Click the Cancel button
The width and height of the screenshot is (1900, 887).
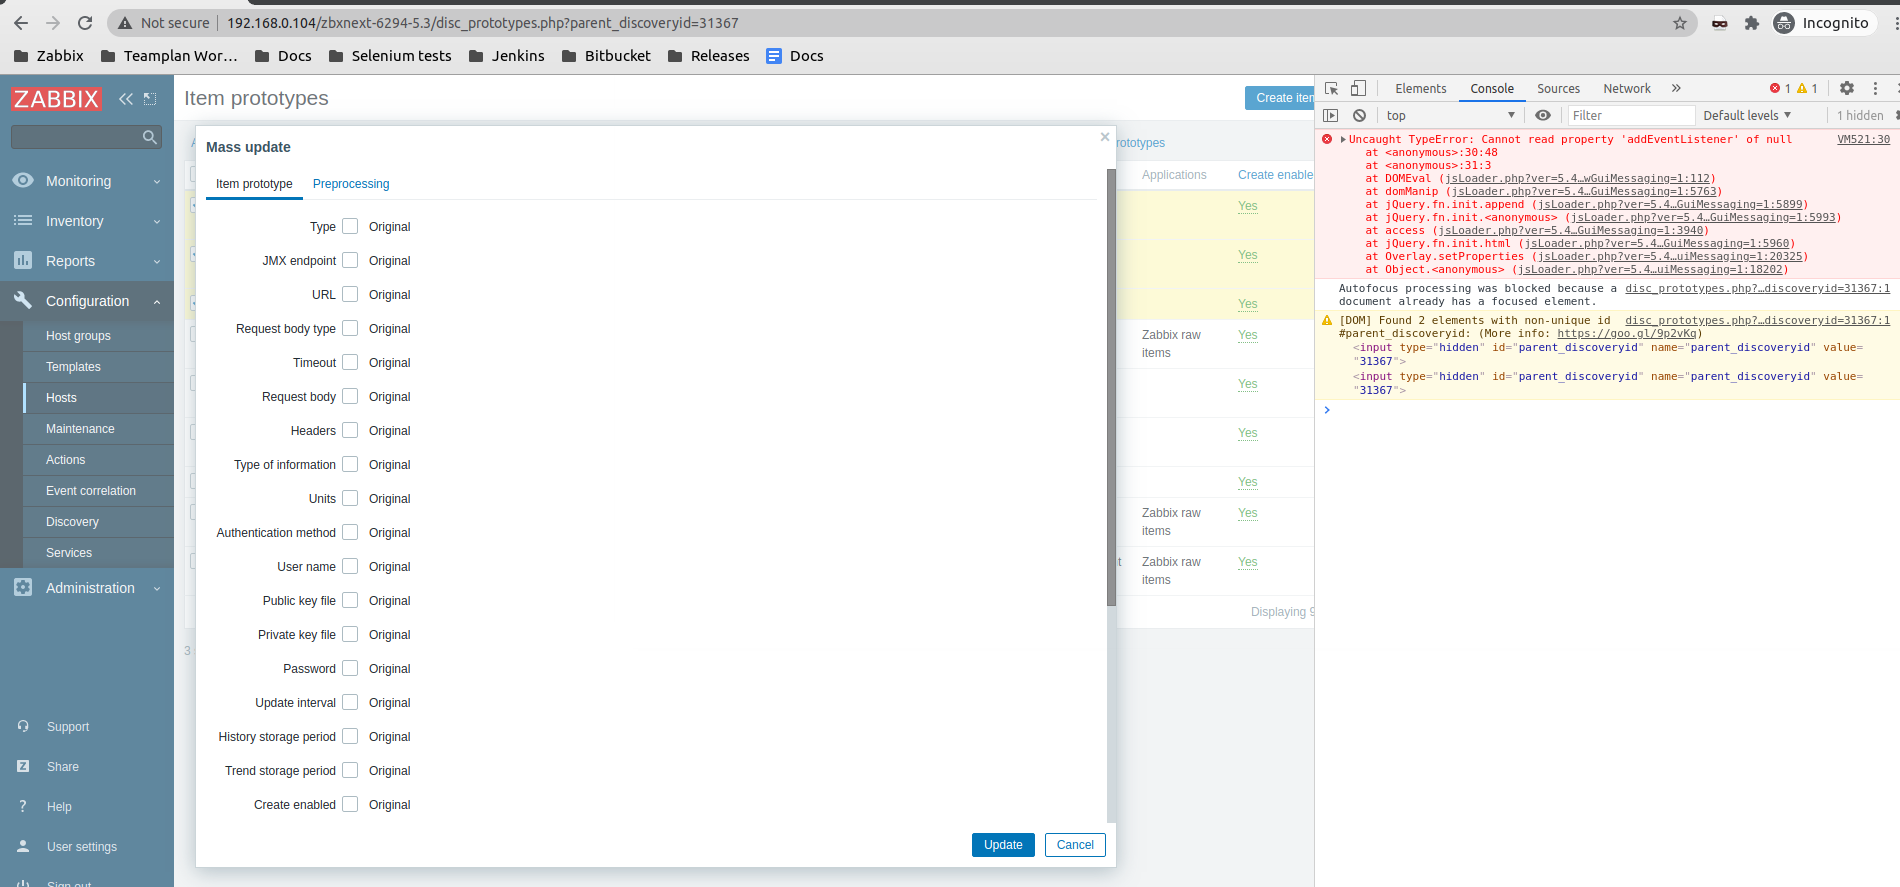point(1075,845)
